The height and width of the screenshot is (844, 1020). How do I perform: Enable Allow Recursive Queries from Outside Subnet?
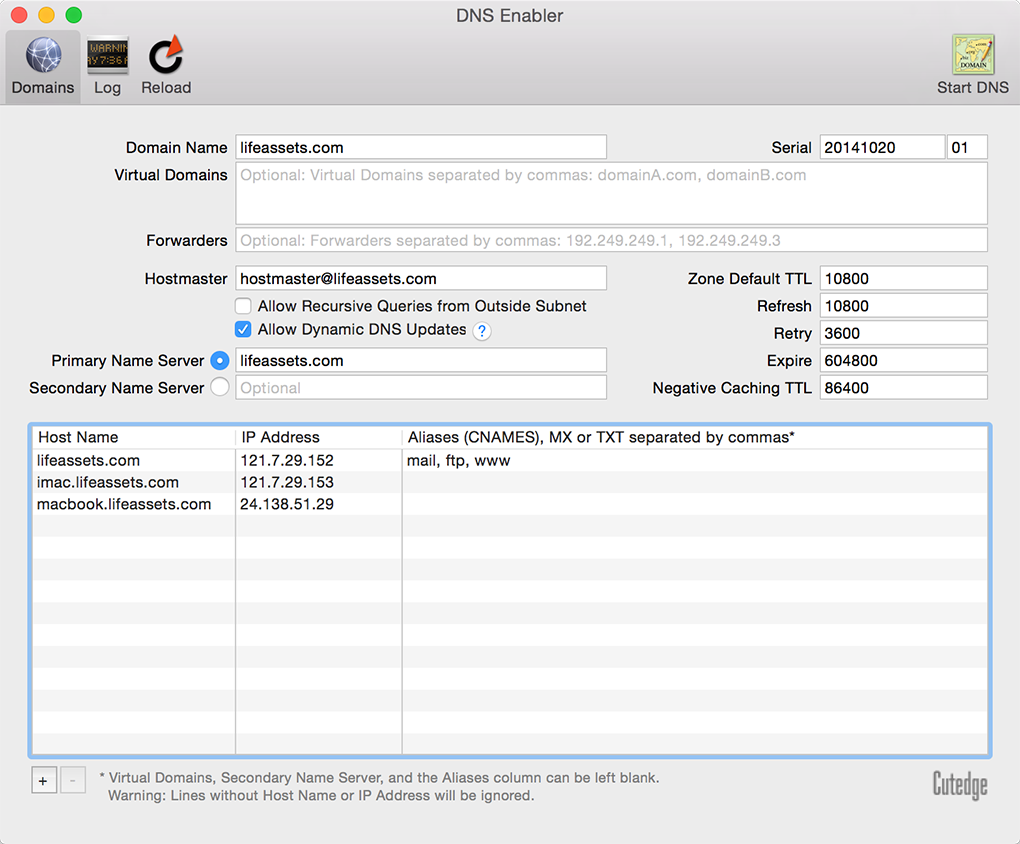[243, 306]
